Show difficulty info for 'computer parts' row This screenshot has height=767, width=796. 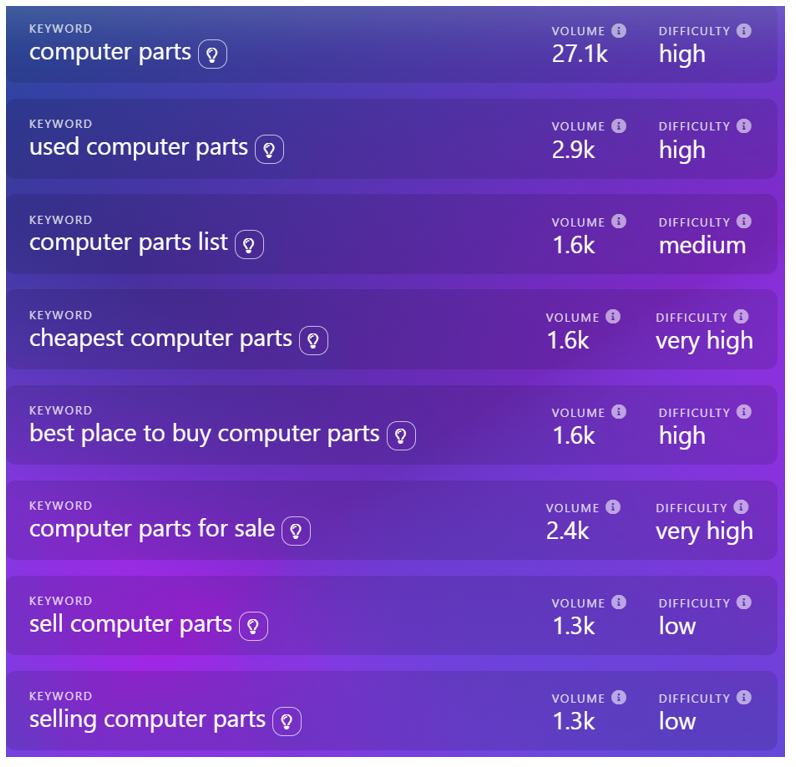coord(744,31)
